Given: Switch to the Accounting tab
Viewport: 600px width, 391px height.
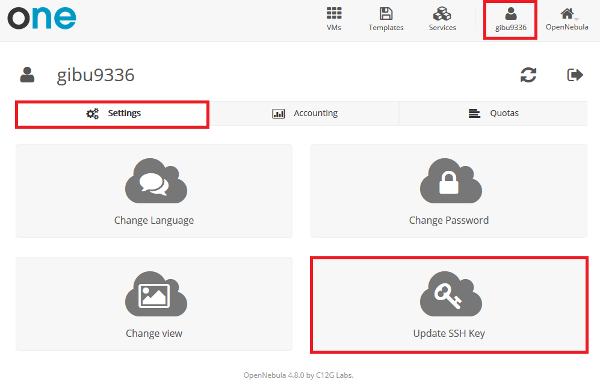Looking at the screenshot, I should click(304, 114).
